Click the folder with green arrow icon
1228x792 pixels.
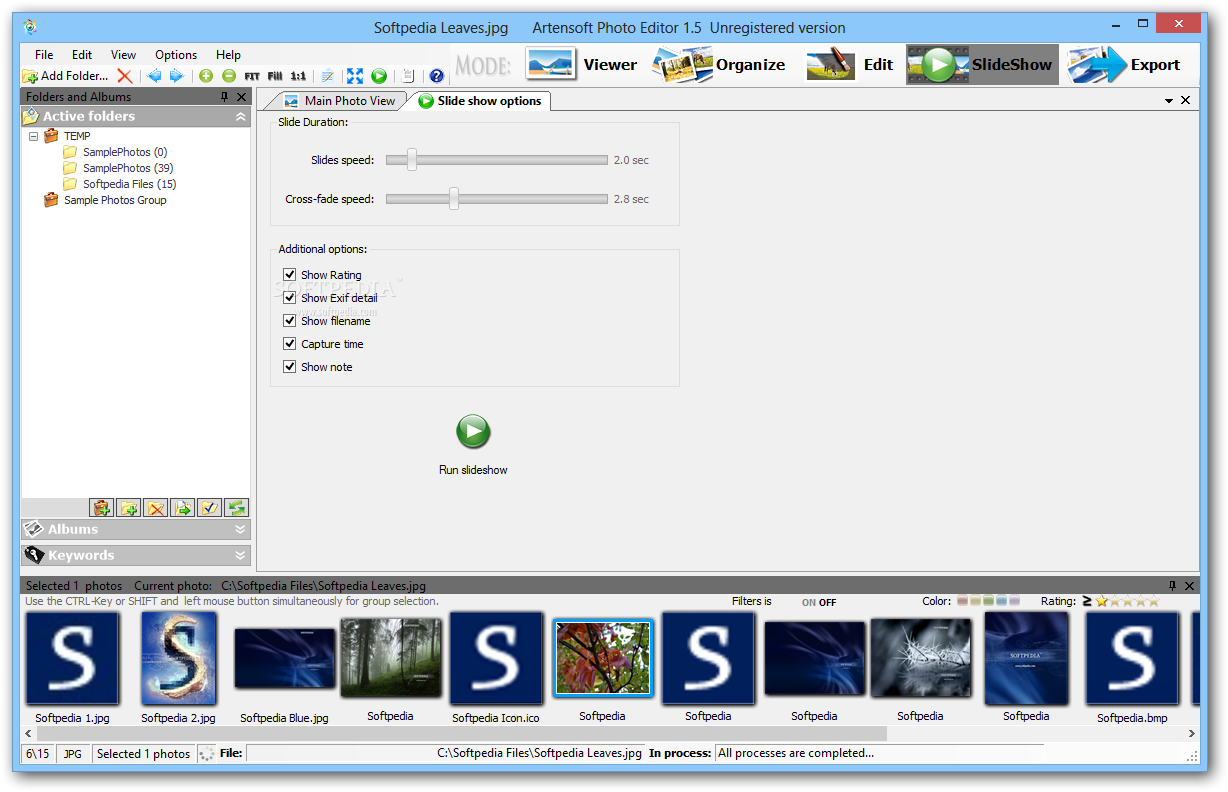pos(182,508)
